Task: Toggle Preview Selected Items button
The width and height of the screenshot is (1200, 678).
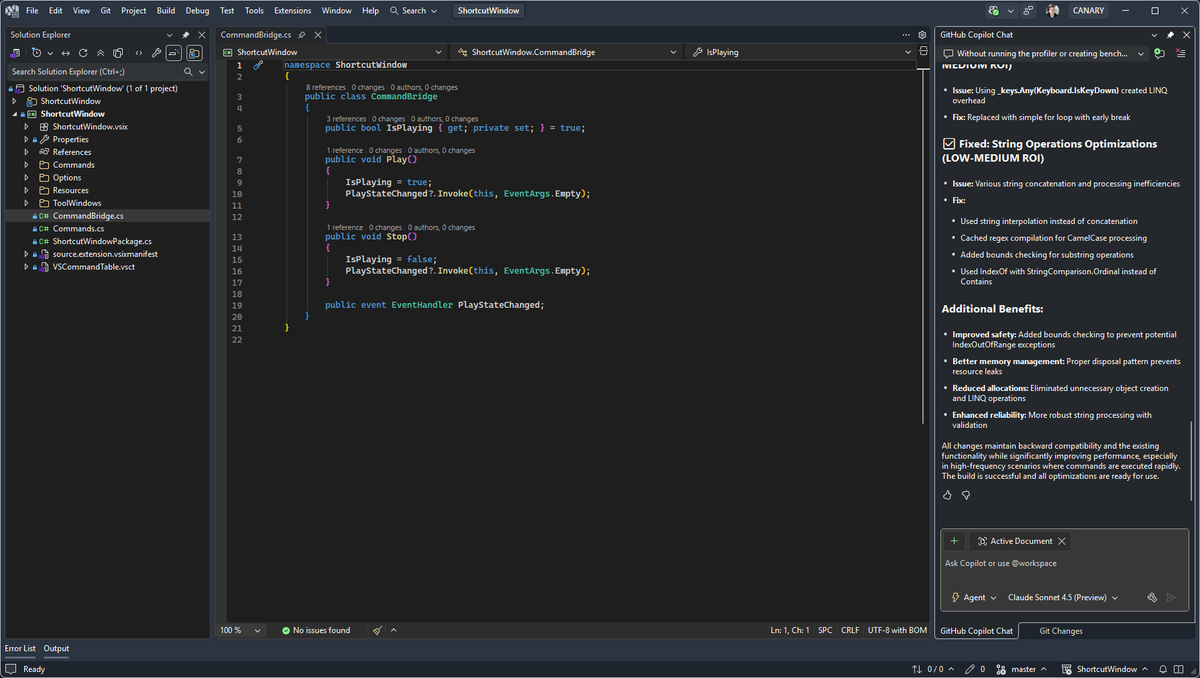Action: [174, 53]
